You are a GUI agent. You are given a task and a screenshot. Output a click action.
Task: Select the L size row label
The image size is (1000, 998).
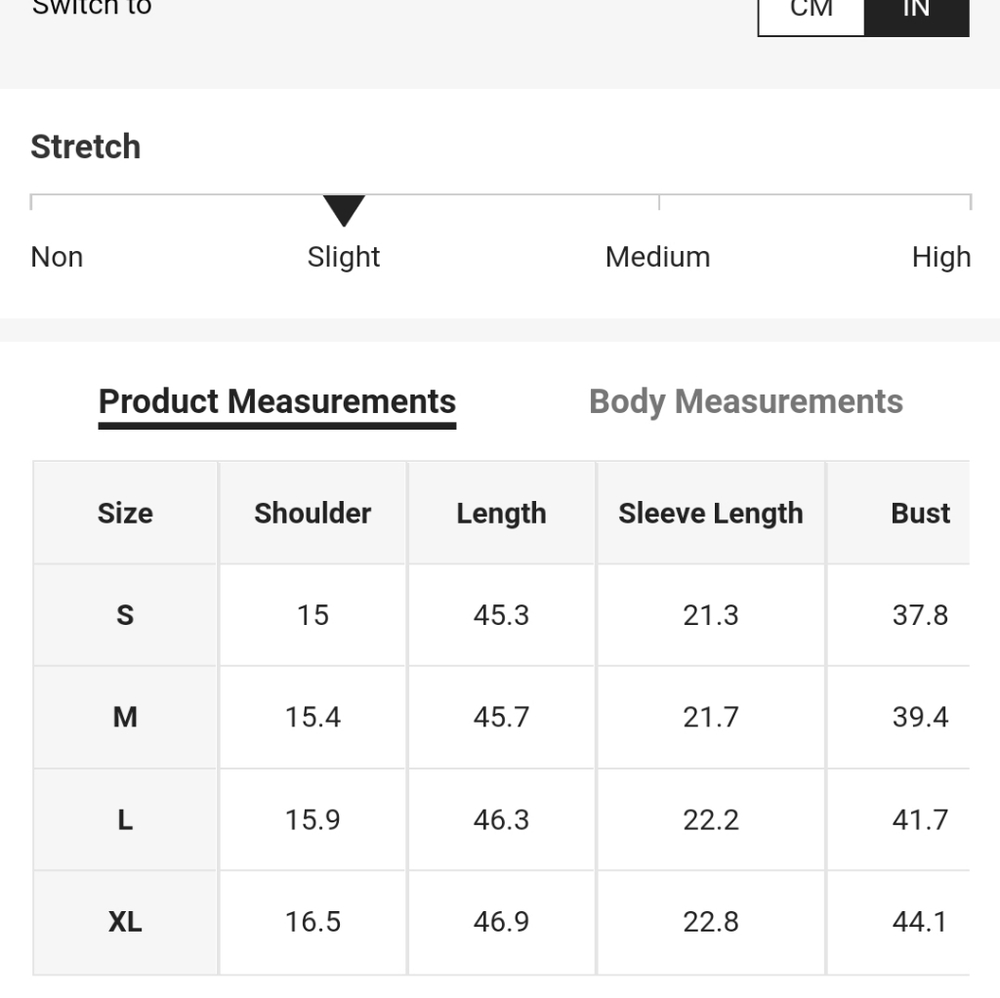(x=125, y=819)
